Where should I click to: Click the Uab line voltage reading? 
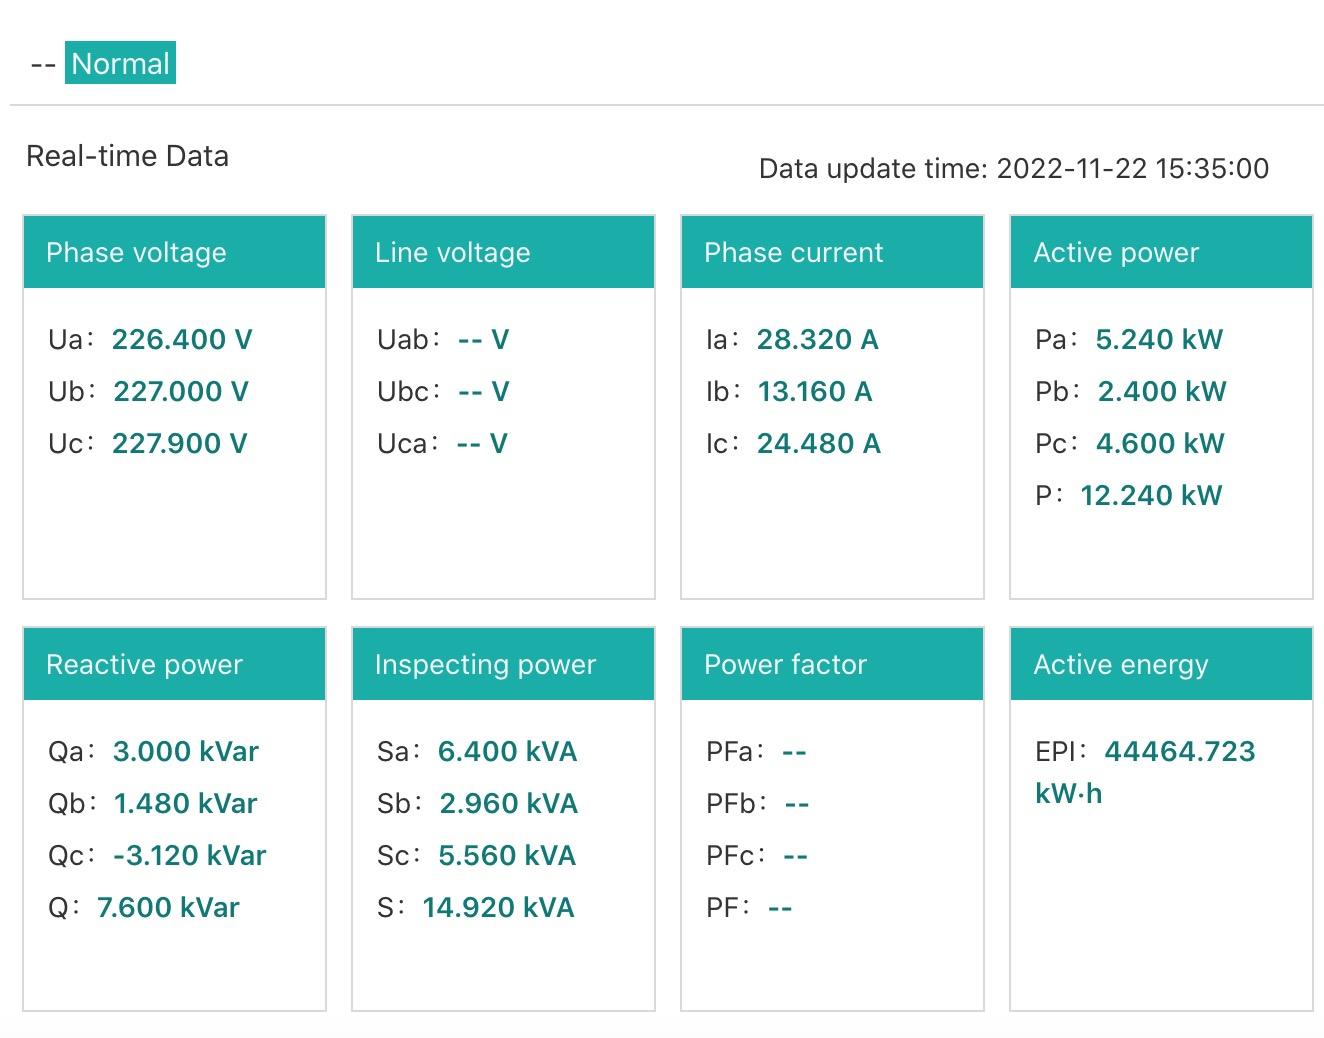tap(483, 340)
